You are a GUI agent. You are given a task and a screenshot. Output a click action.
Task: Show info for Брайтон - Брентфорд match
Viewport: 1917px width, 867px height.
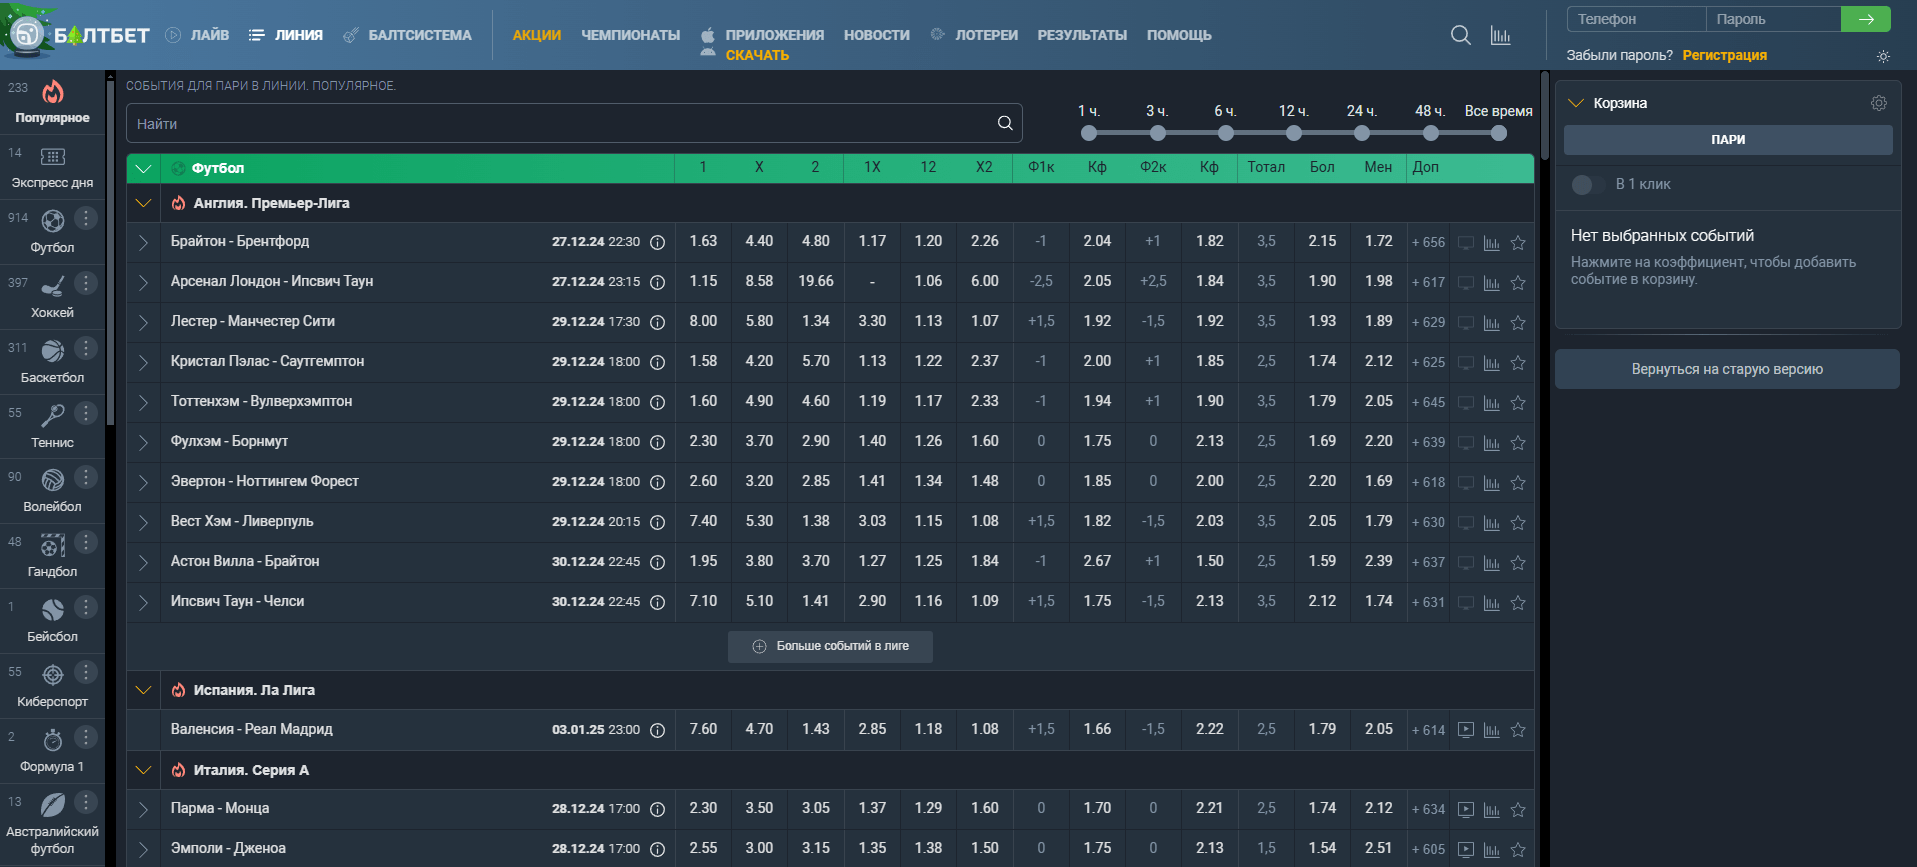point(657,242)
